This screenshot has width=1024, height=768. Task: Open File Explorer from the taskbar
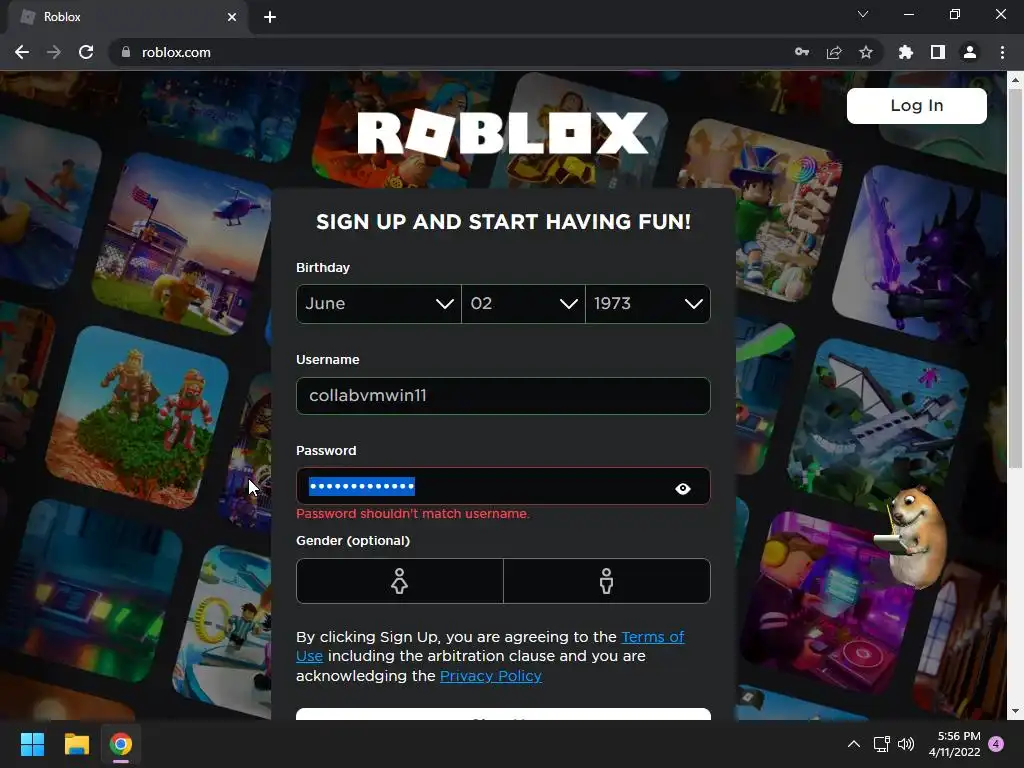pos(76,744)
